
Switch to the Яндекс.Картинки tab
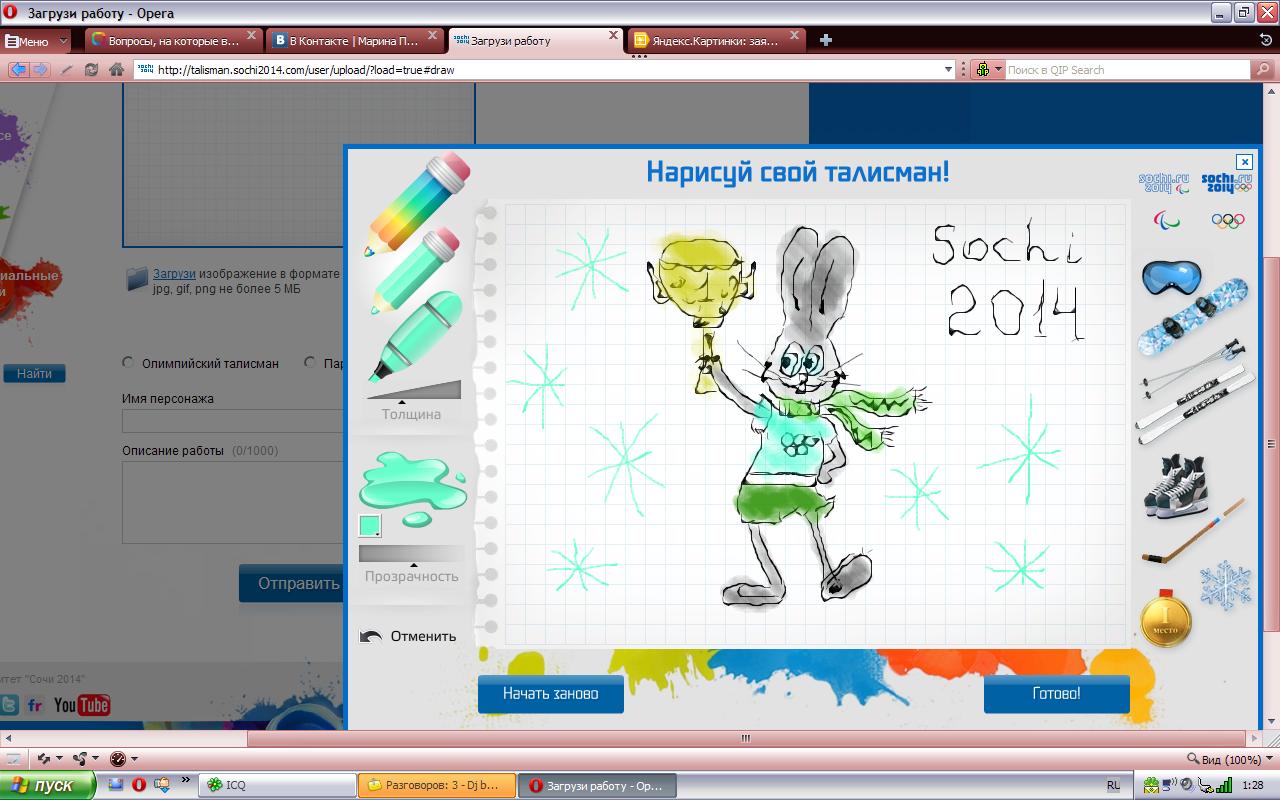coord(717,41)
